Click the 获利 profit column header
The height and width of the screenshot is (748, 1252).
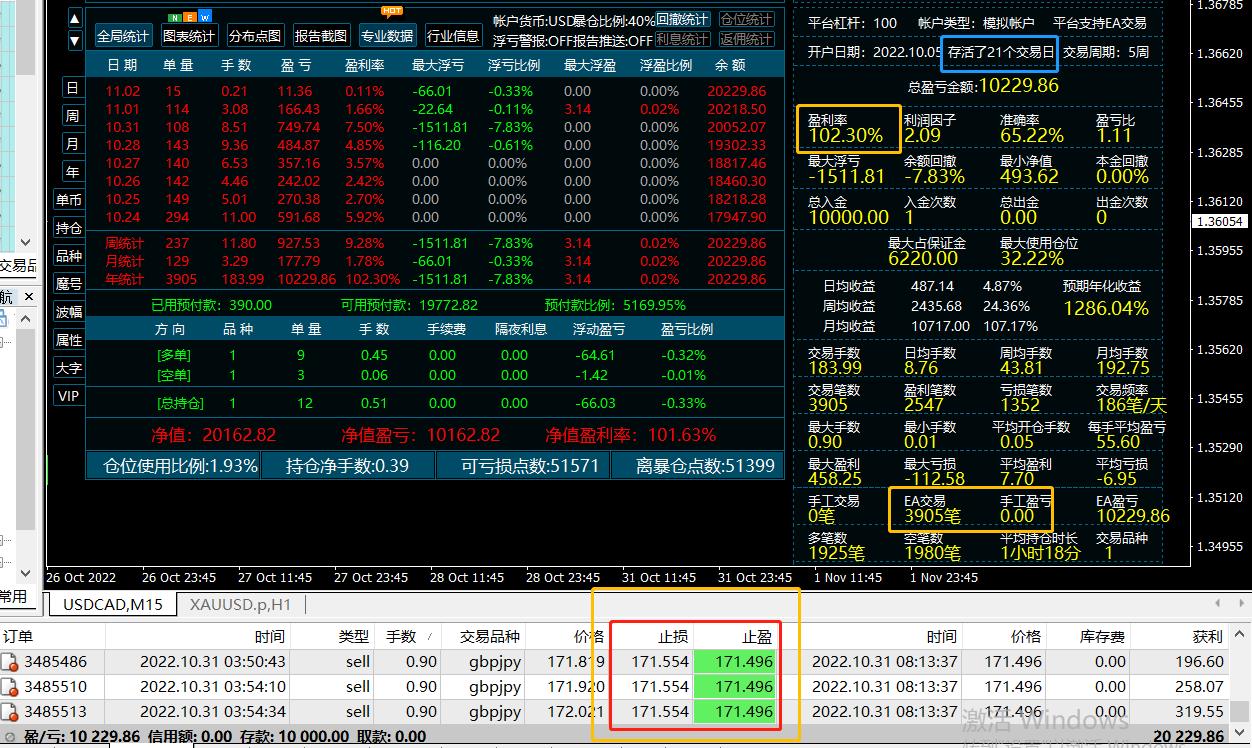(x=1207, y=636)
